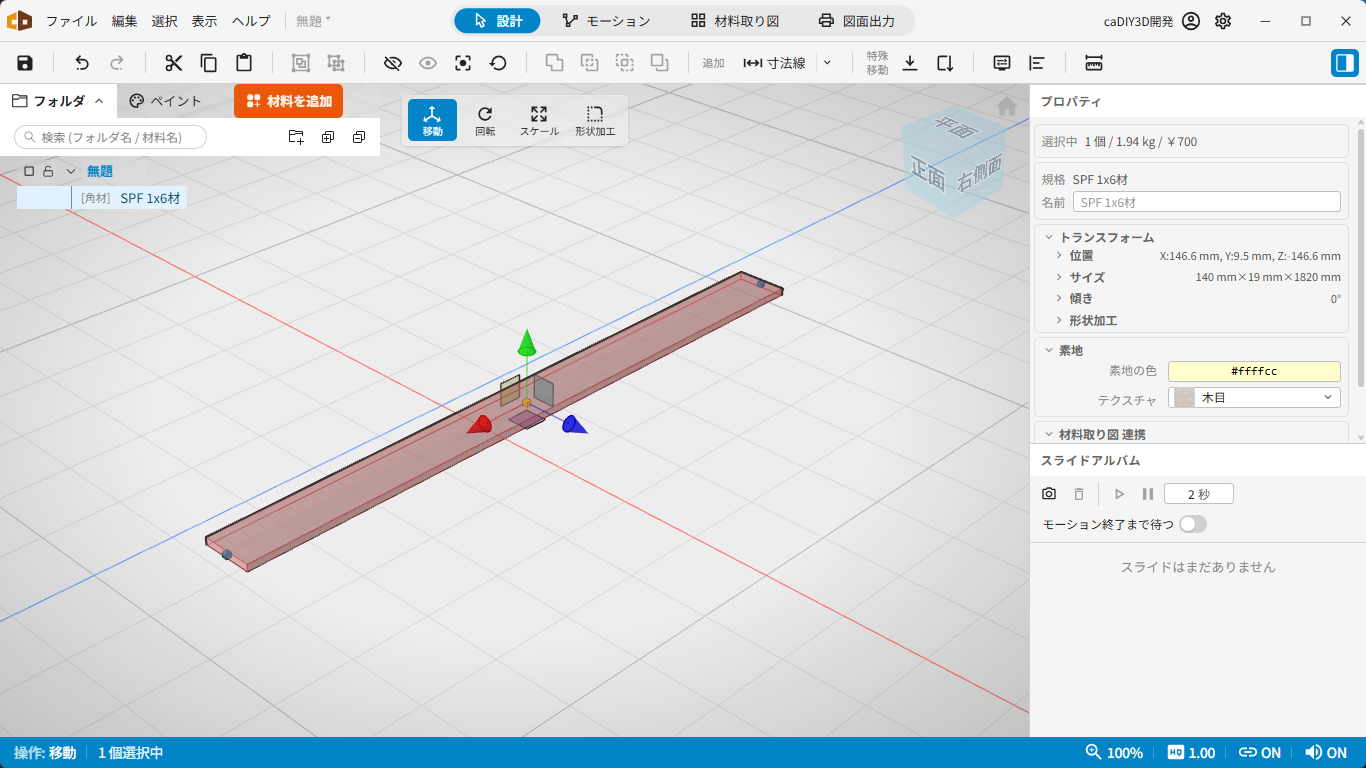Open the 編集 menu
The width and height of the screenshot is (1366, 768).
point(125,21)
